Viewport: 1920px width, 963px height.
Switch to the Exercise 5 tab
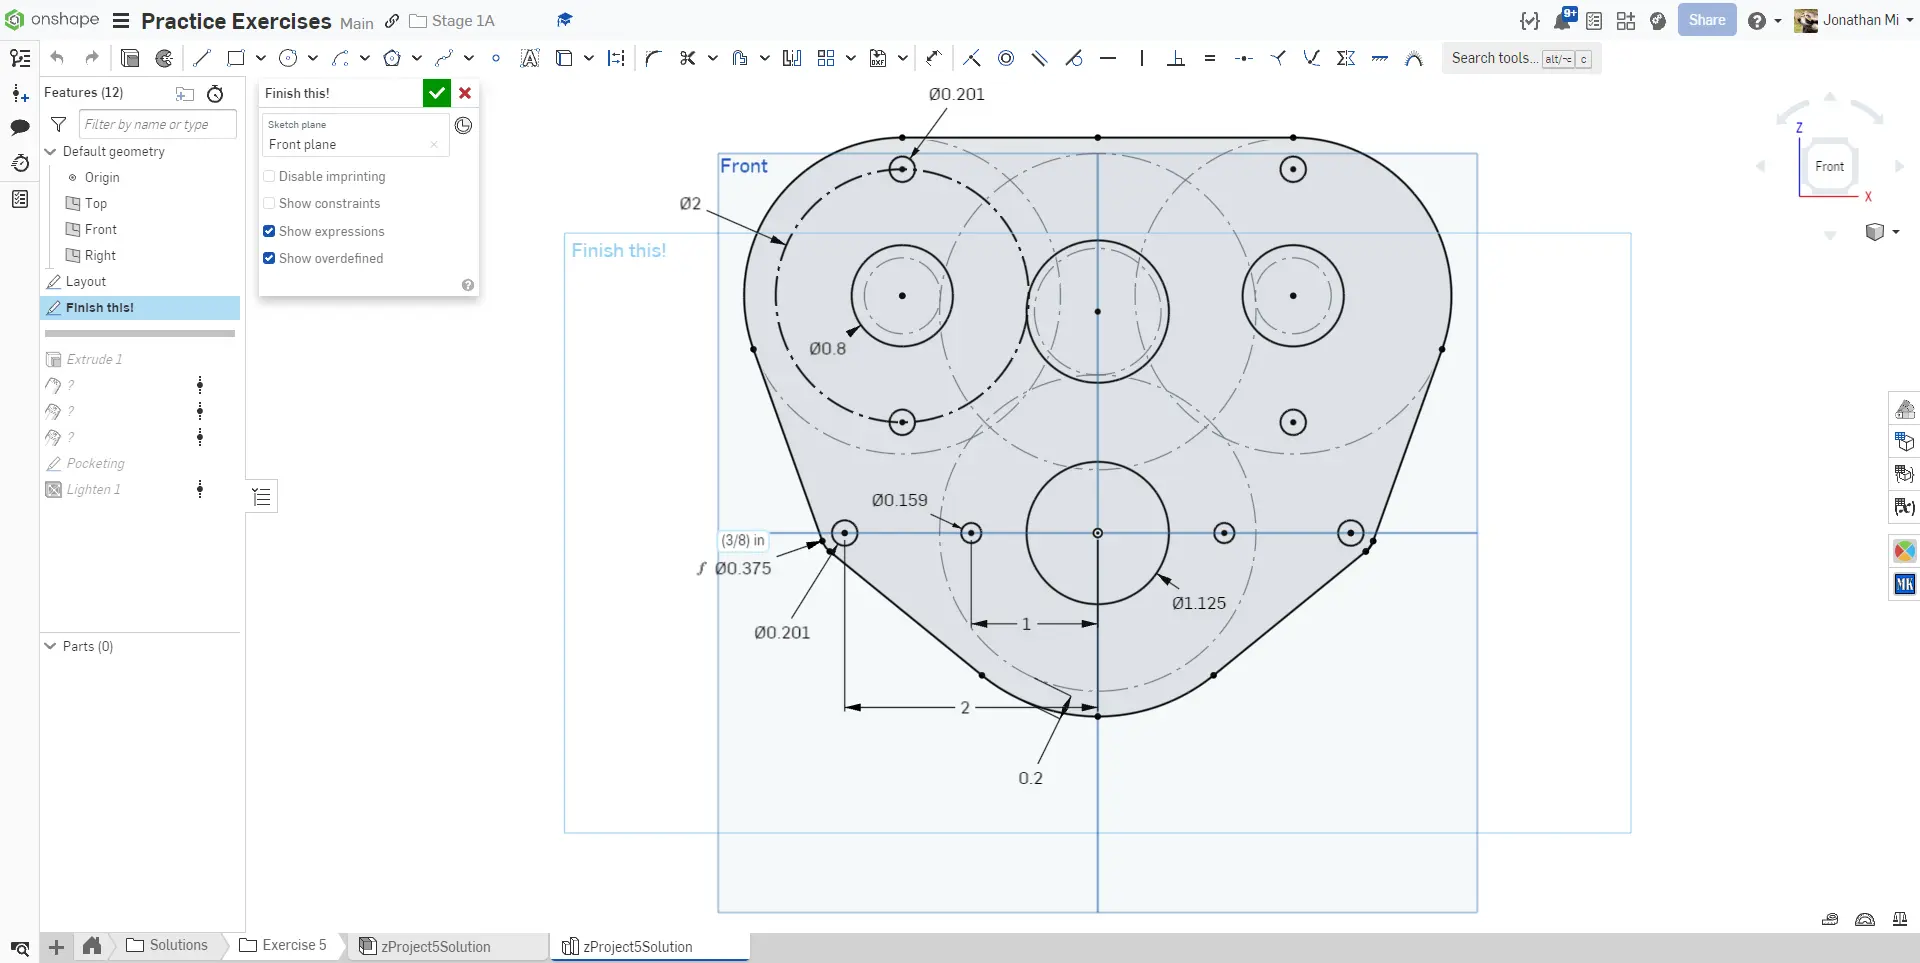[x=284, y=945]
